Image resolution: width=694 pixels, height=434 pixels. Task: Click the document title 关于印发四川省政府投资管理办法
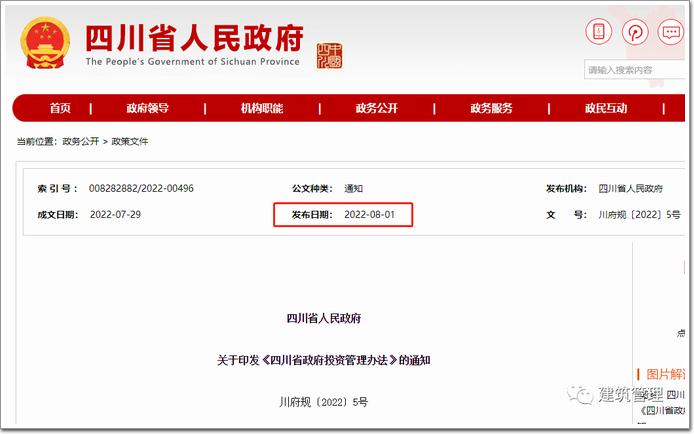click(x=324, y=360)
